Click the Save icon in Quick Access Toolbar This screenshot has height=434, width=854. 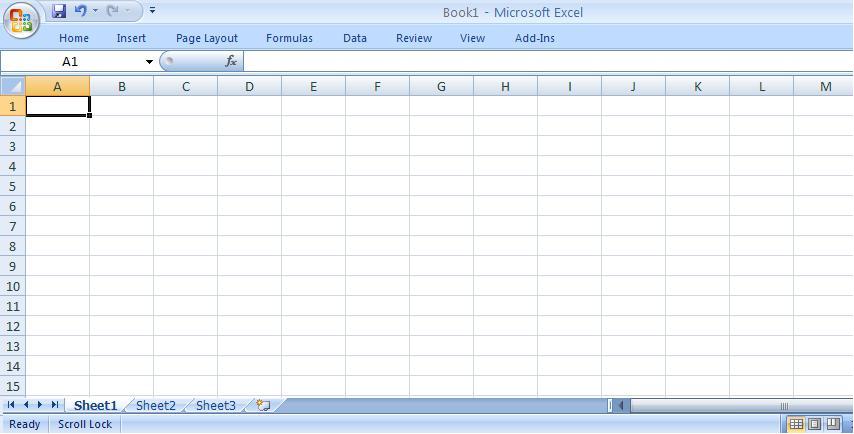[59, 11]
